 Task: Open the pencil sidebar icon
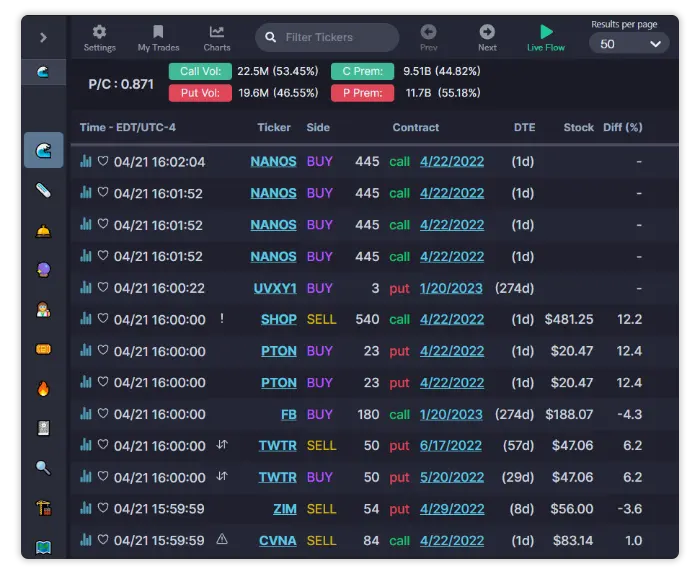[x=43, y=191]
